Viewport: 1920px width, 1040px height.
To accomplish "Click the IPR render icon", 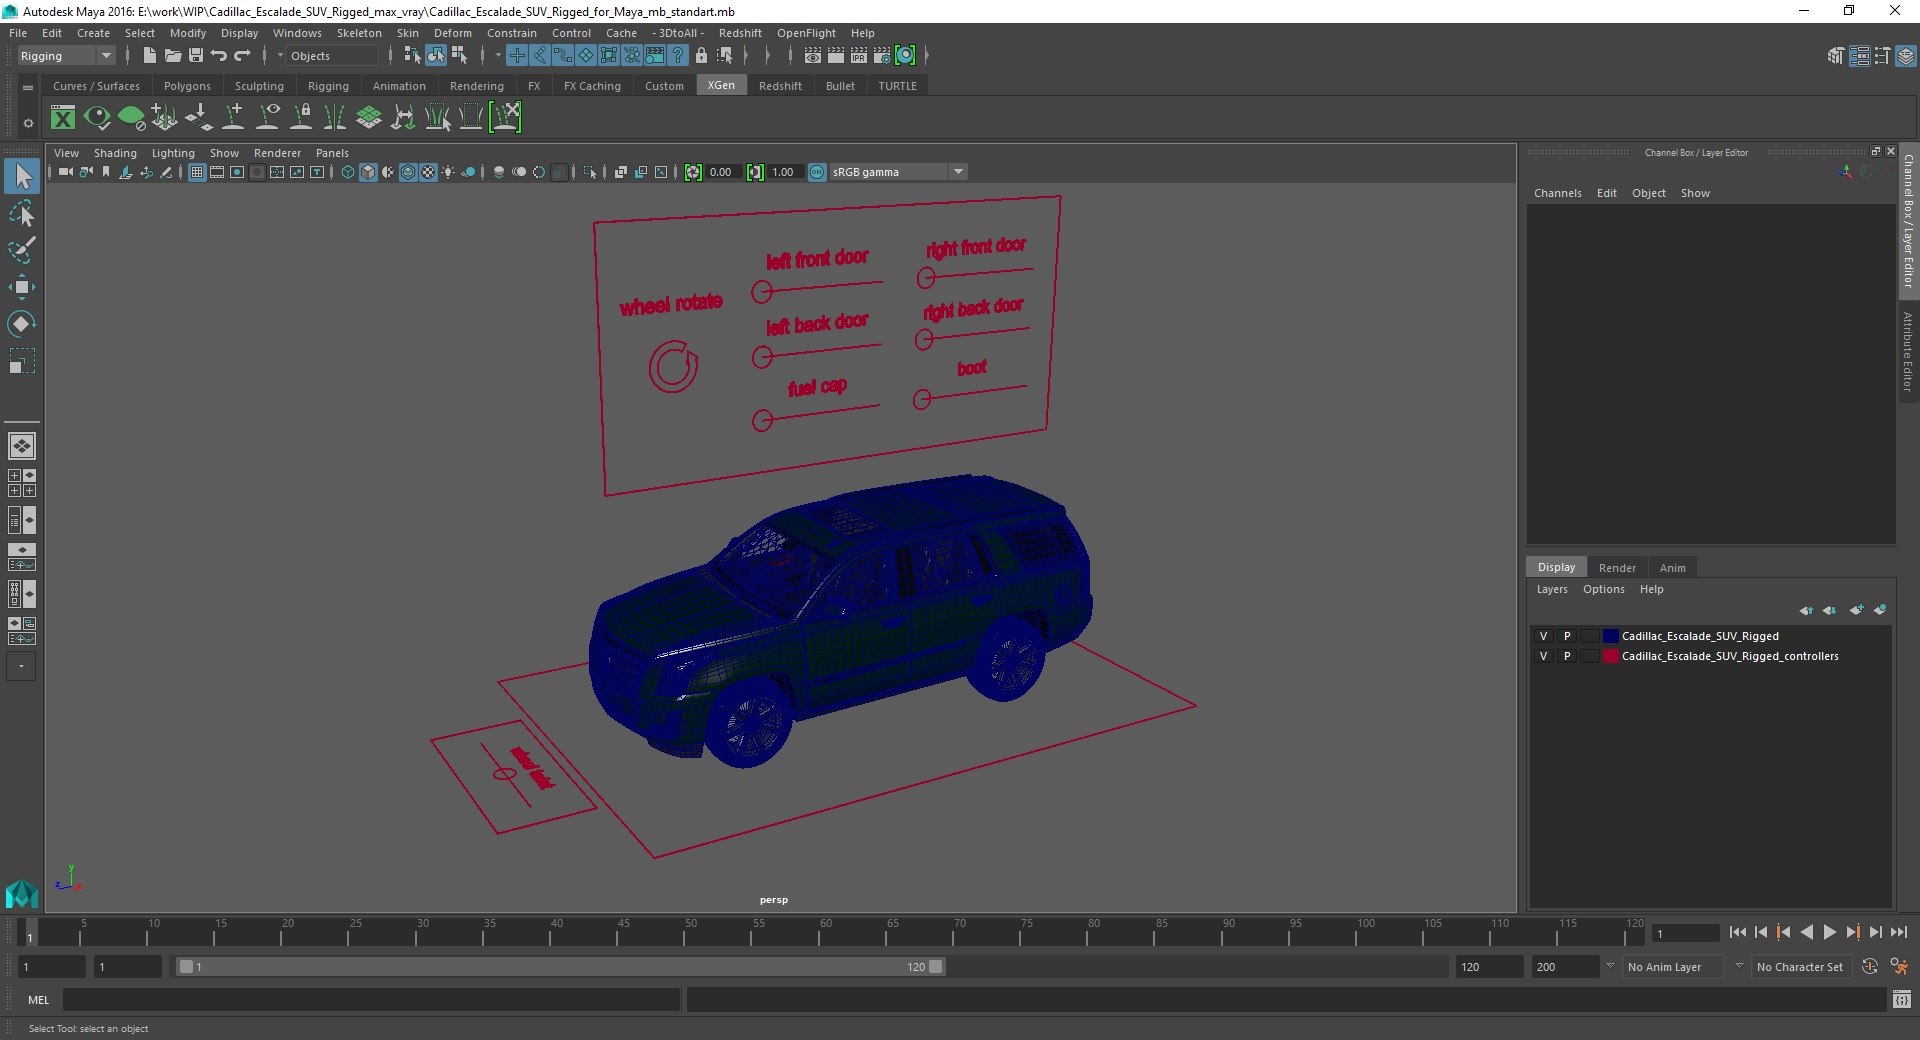I will (859, 56).
